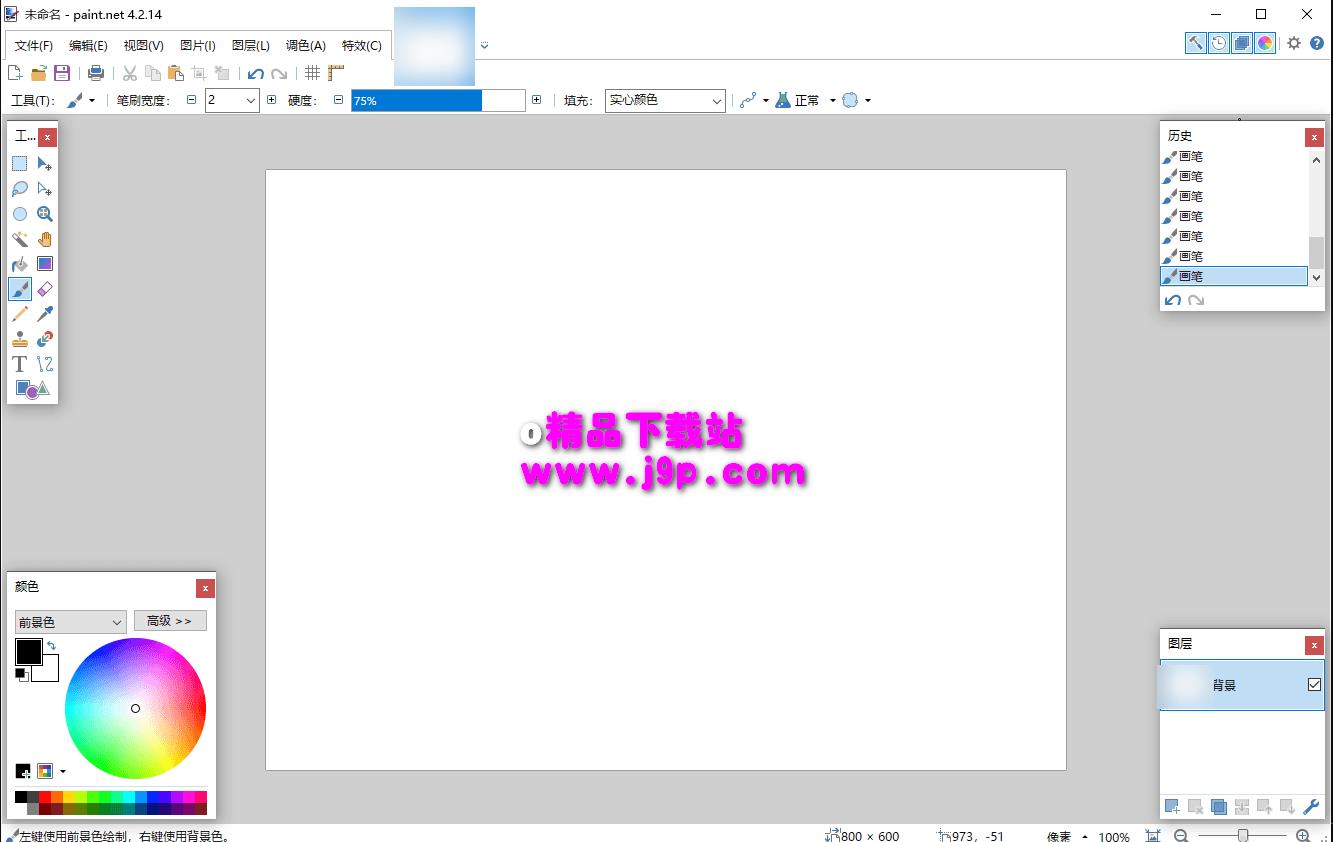Open the 文件(F) menu
The image size is (1333, 842).
coord(34,45)
